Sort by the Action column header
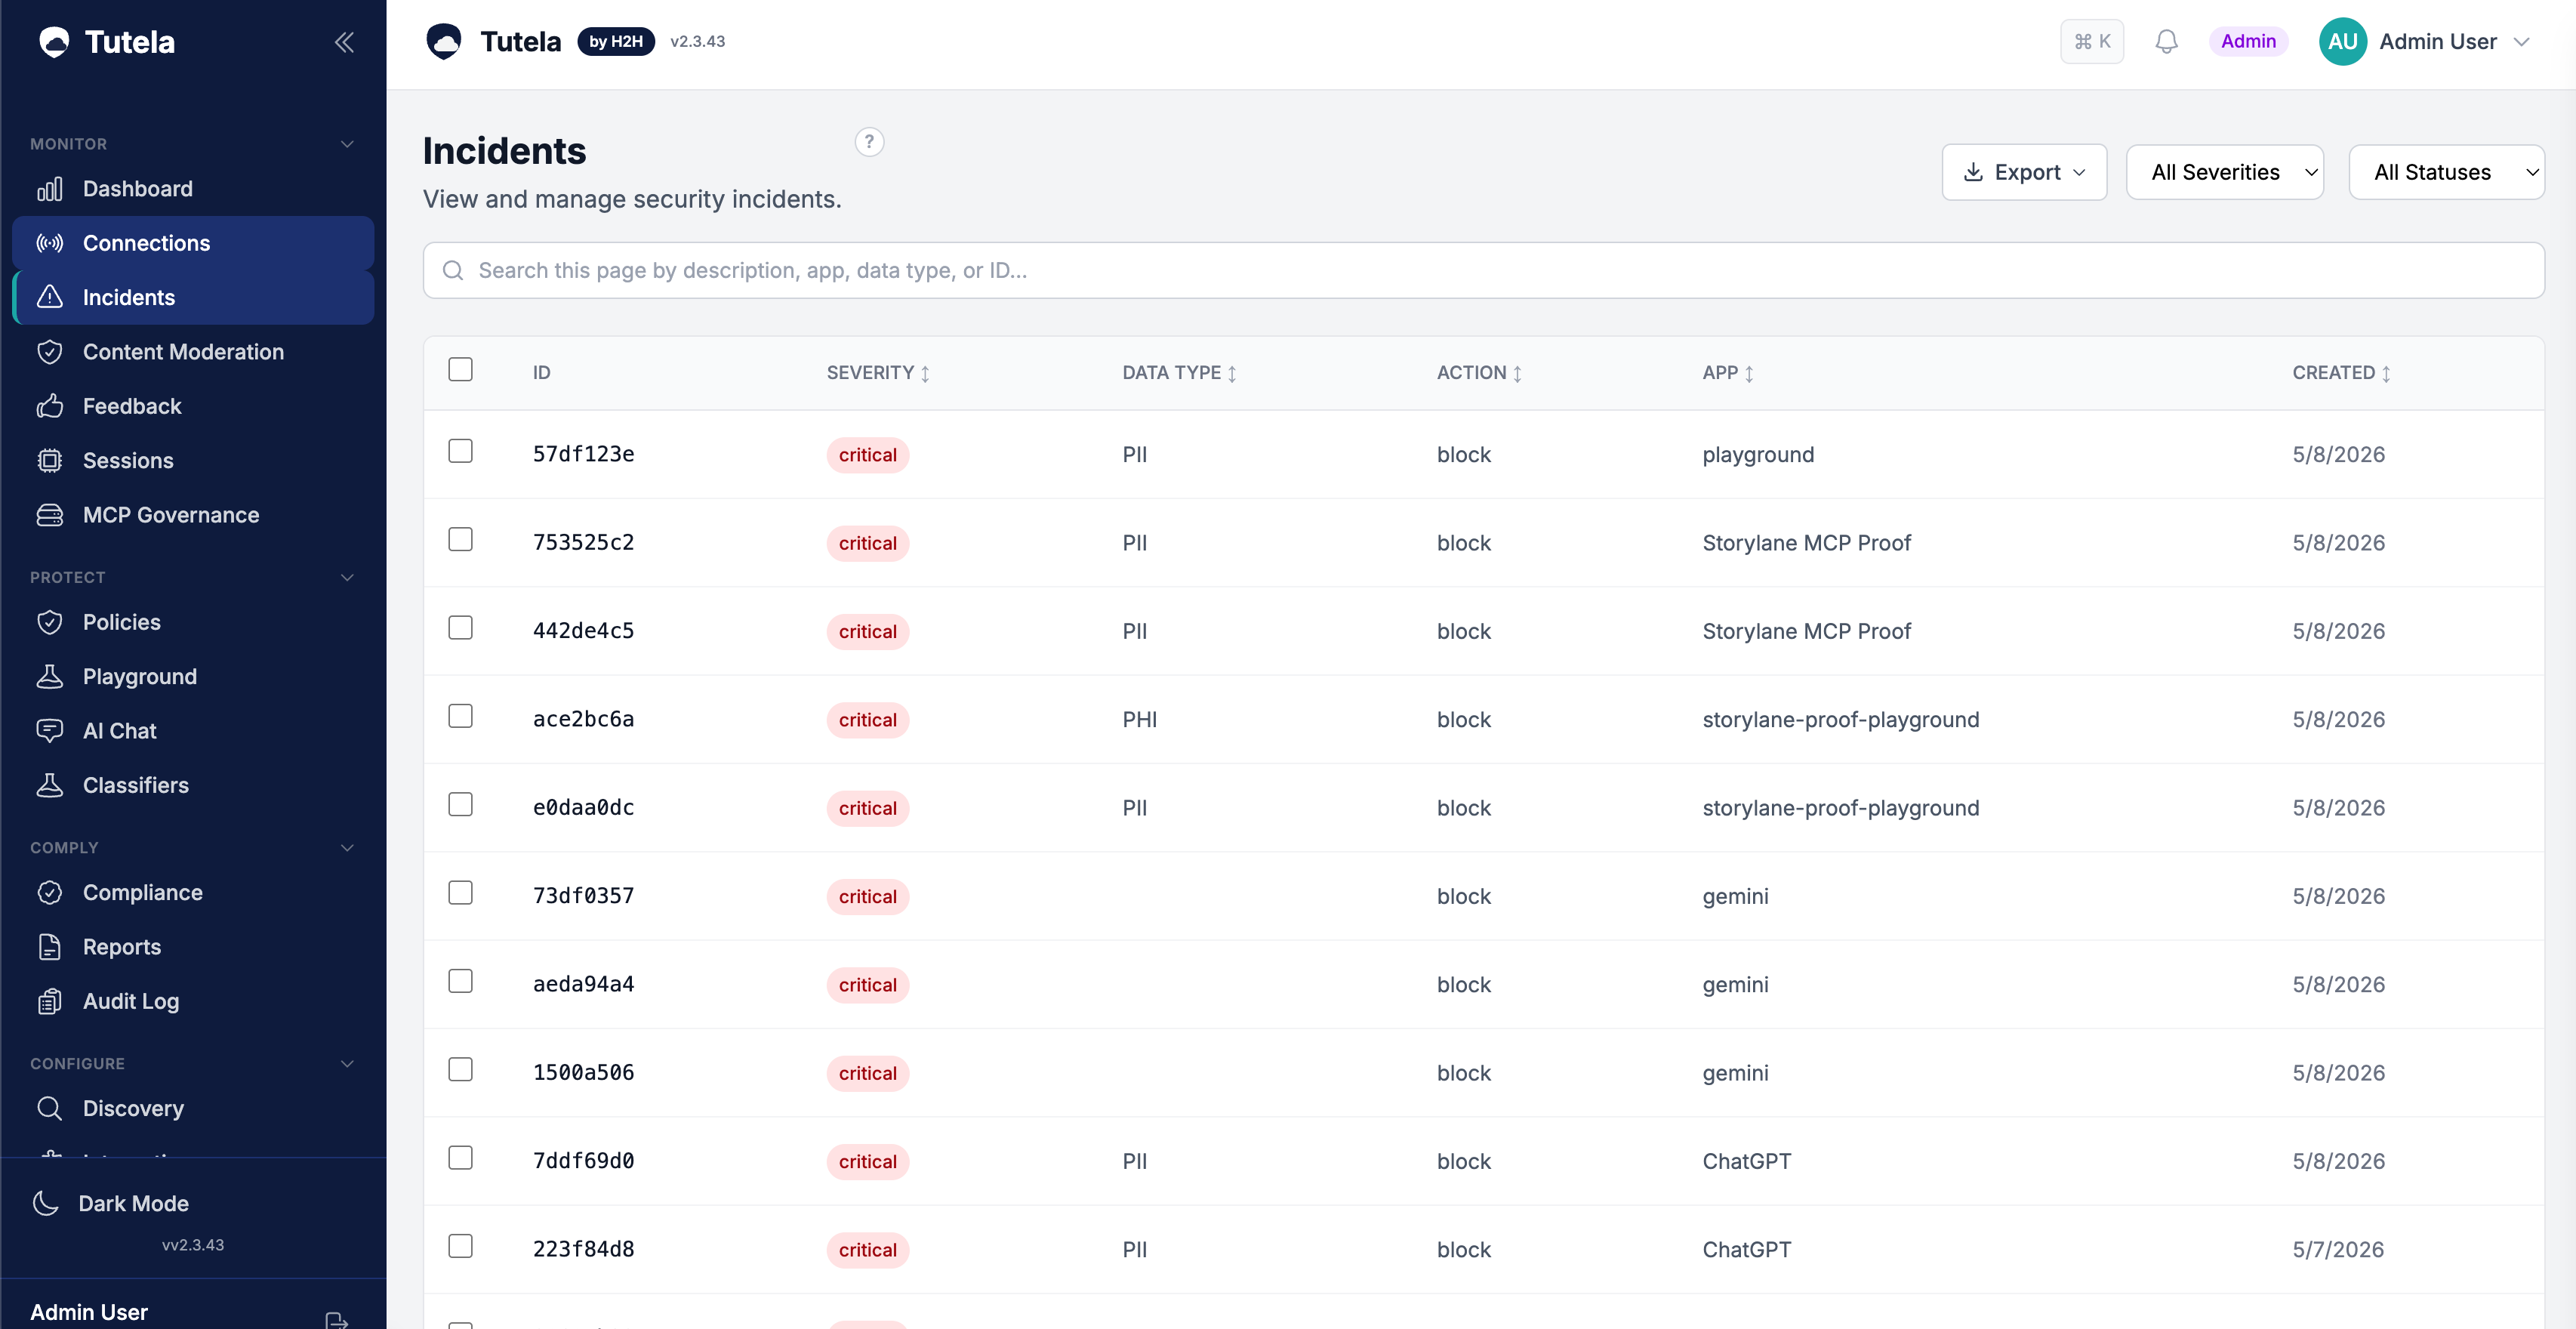This screenshot has height=1329, width=2576. click(1479, 373)
